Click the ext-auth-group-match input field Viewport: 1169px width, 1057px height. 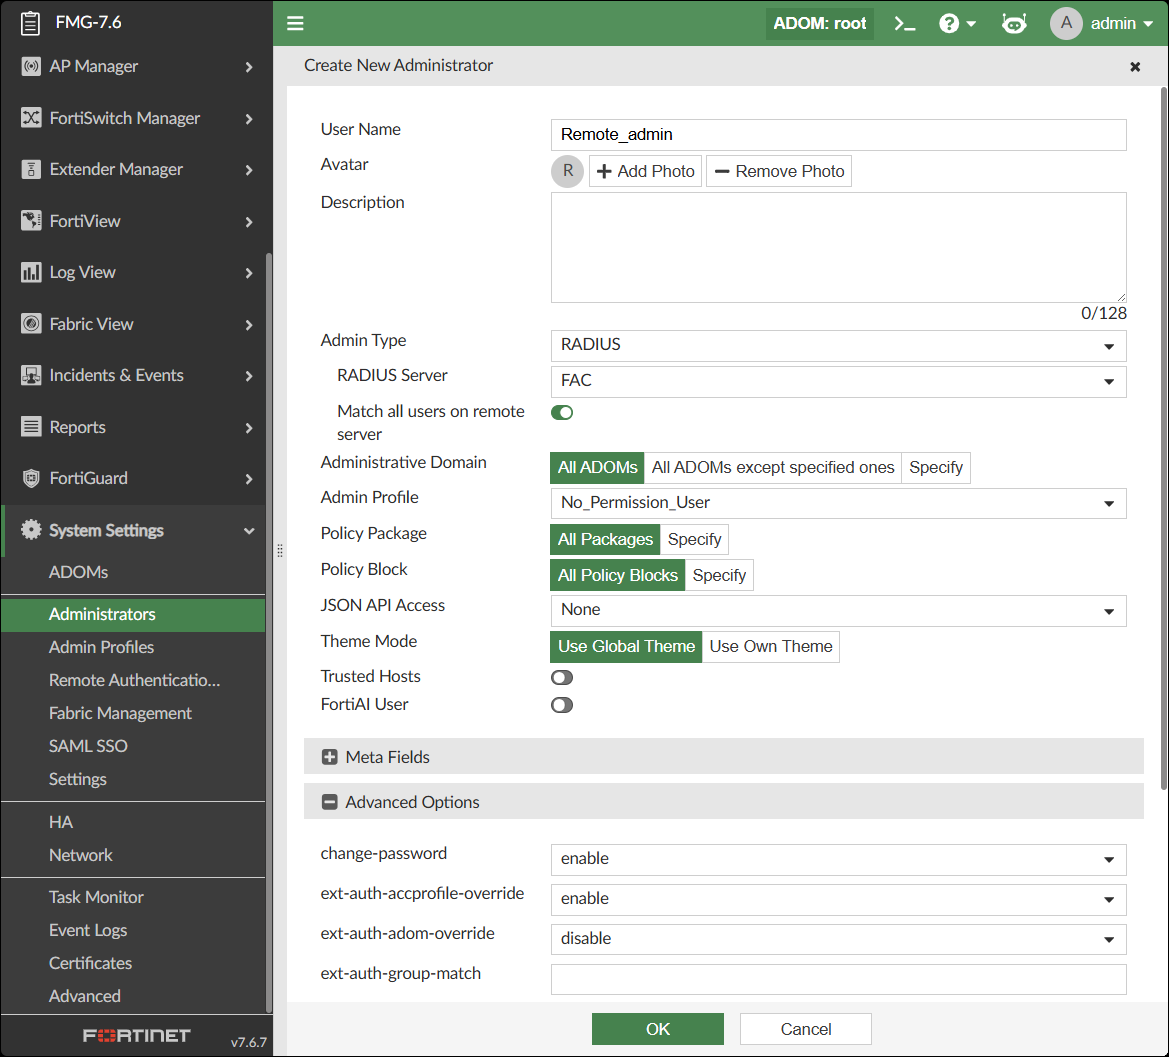tap(838, 979)
